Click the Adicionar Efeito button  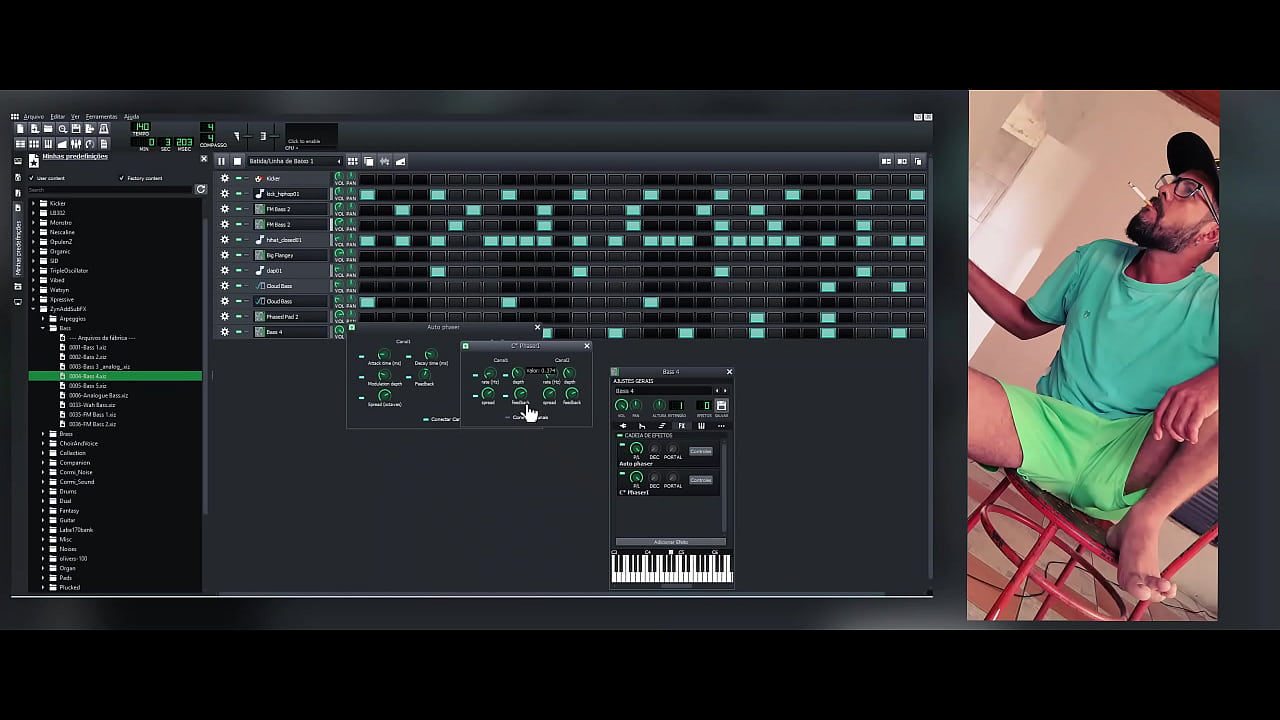tap(670, 542)
